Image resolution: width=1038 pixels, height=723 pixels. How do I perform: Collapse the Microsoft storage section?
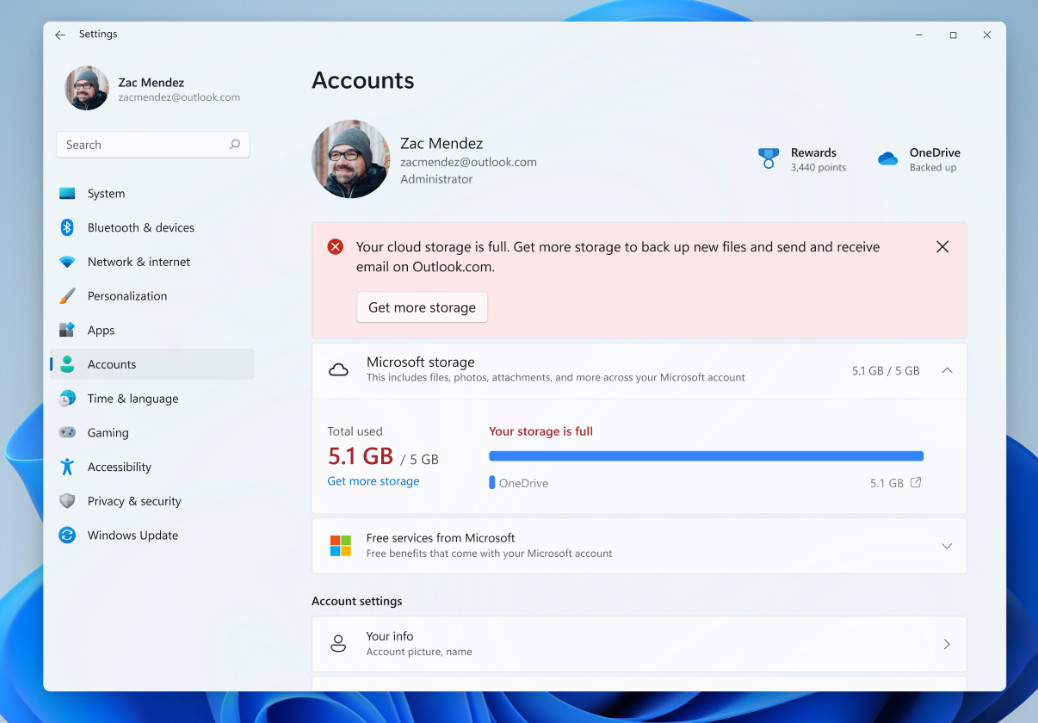947,371
